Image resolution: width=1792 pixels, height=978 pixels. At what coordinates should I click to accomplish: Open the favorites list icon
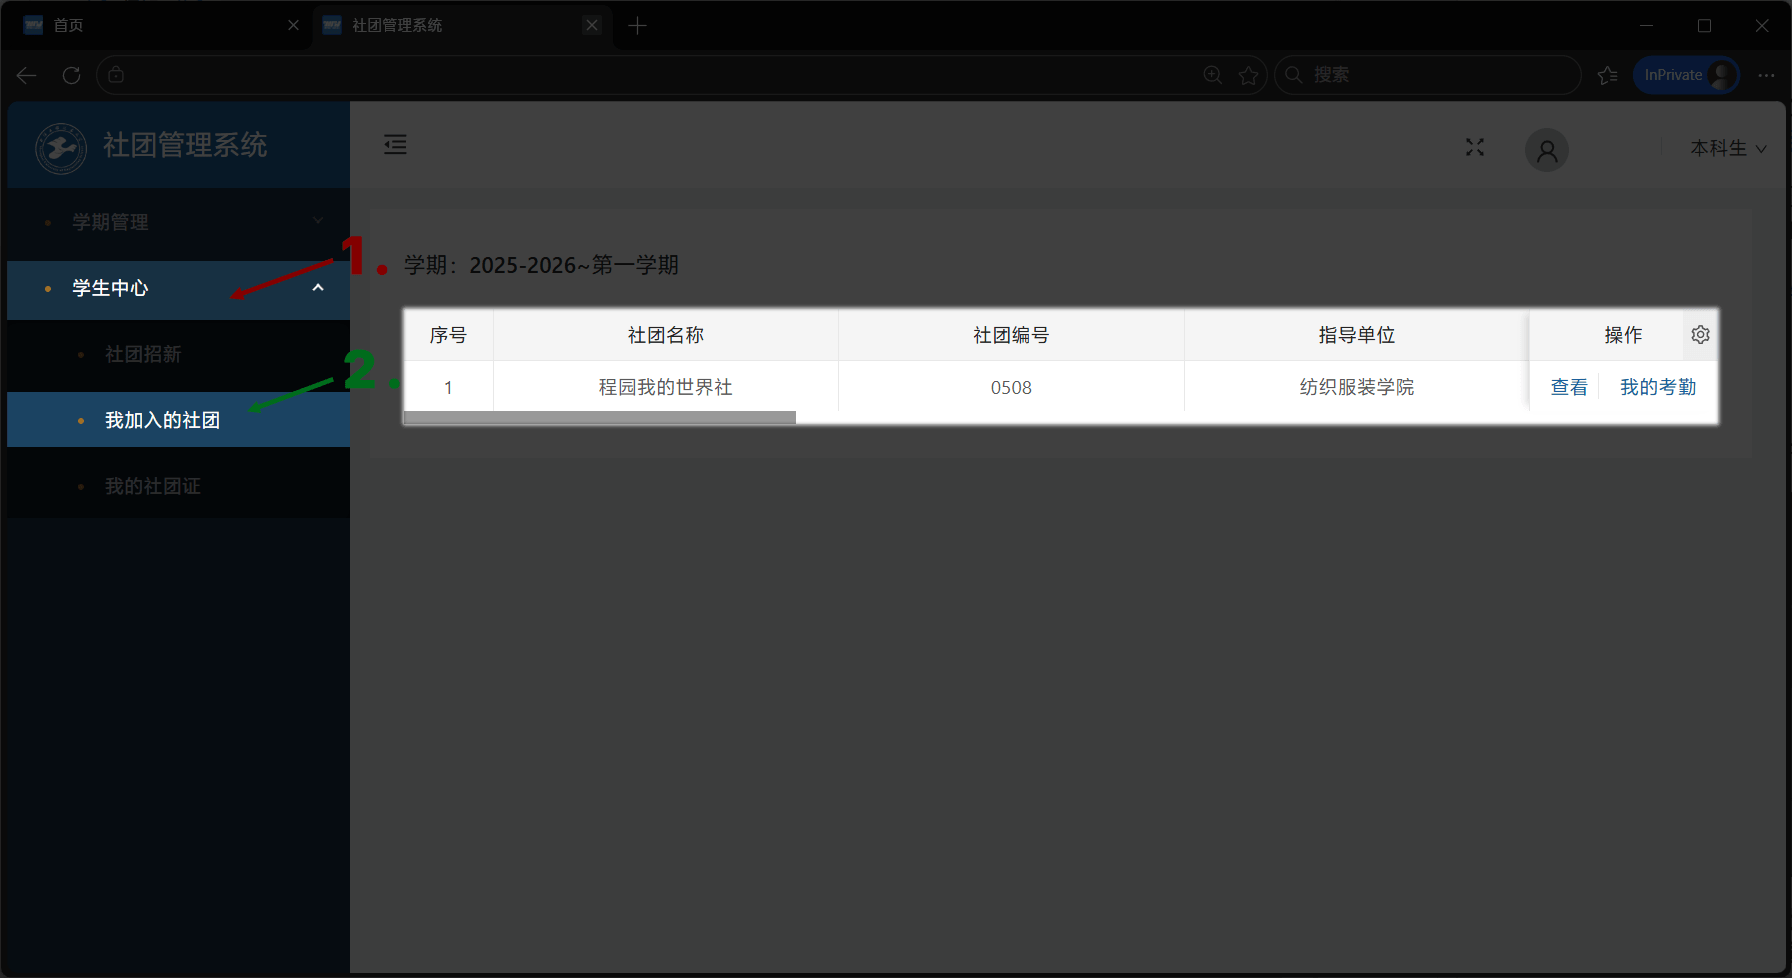click(x=1608, y=75)
